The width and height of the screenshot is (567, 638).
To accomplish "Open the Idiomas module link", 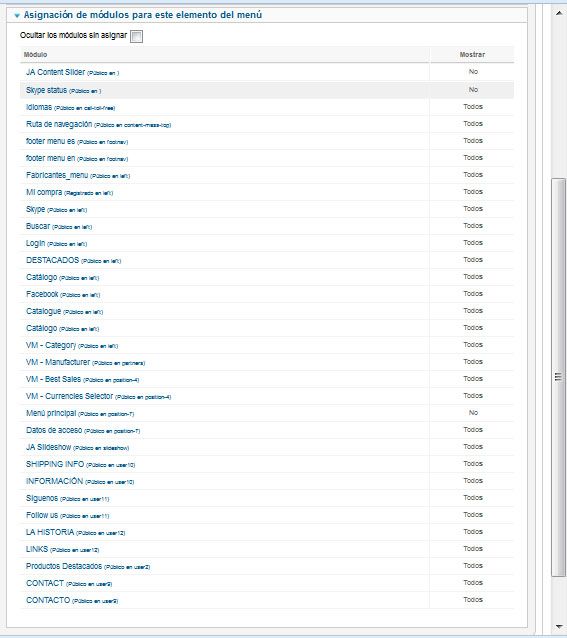I will click(39, 107).
